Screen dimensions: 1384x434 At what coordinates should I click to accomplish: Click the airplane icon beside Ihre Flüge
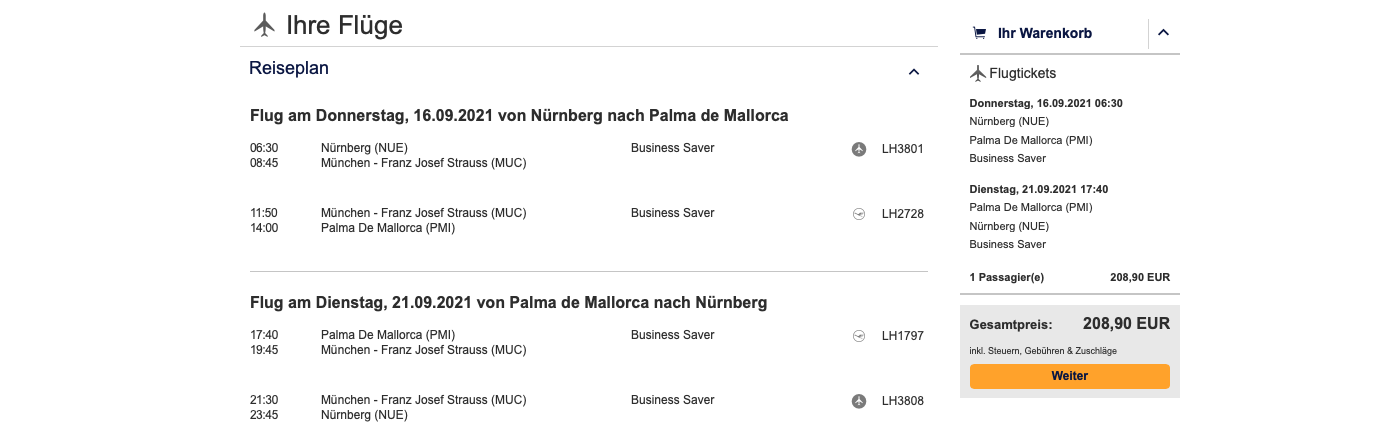pyautogui.click(x=264, y=24)
